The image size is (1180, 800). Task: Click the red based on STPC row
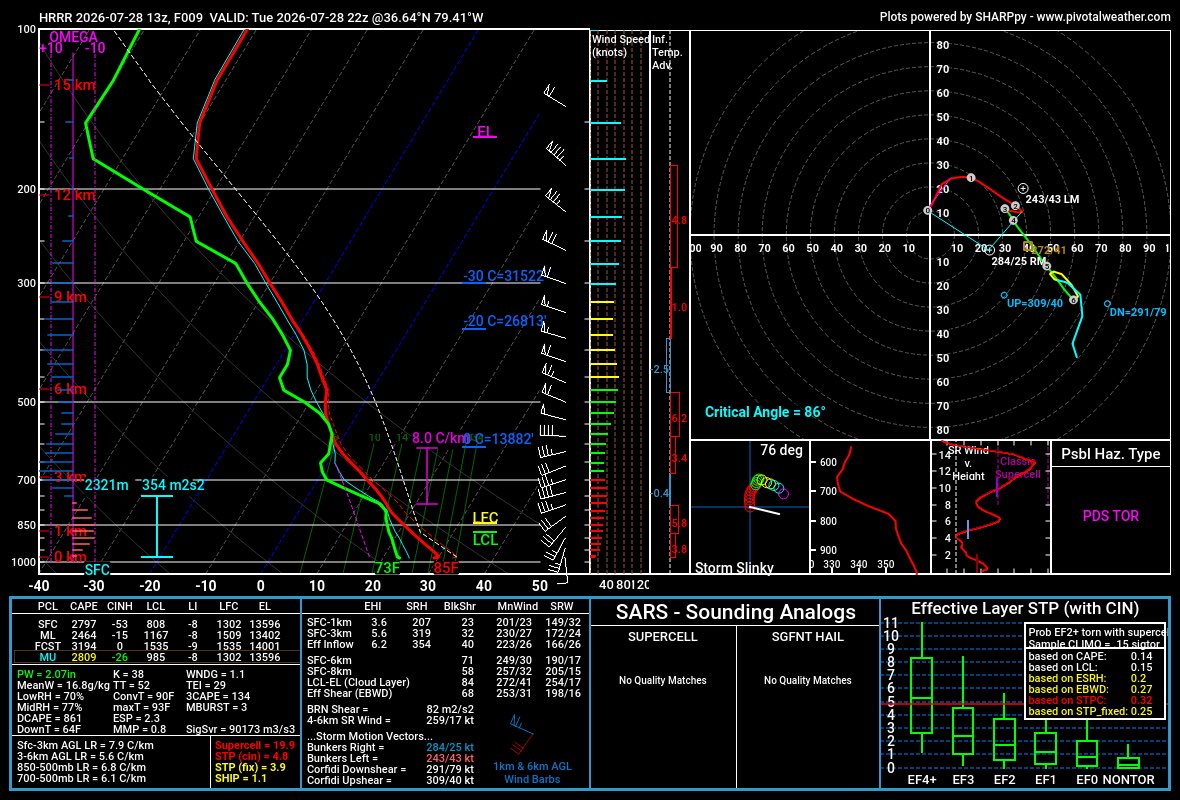1090,700
